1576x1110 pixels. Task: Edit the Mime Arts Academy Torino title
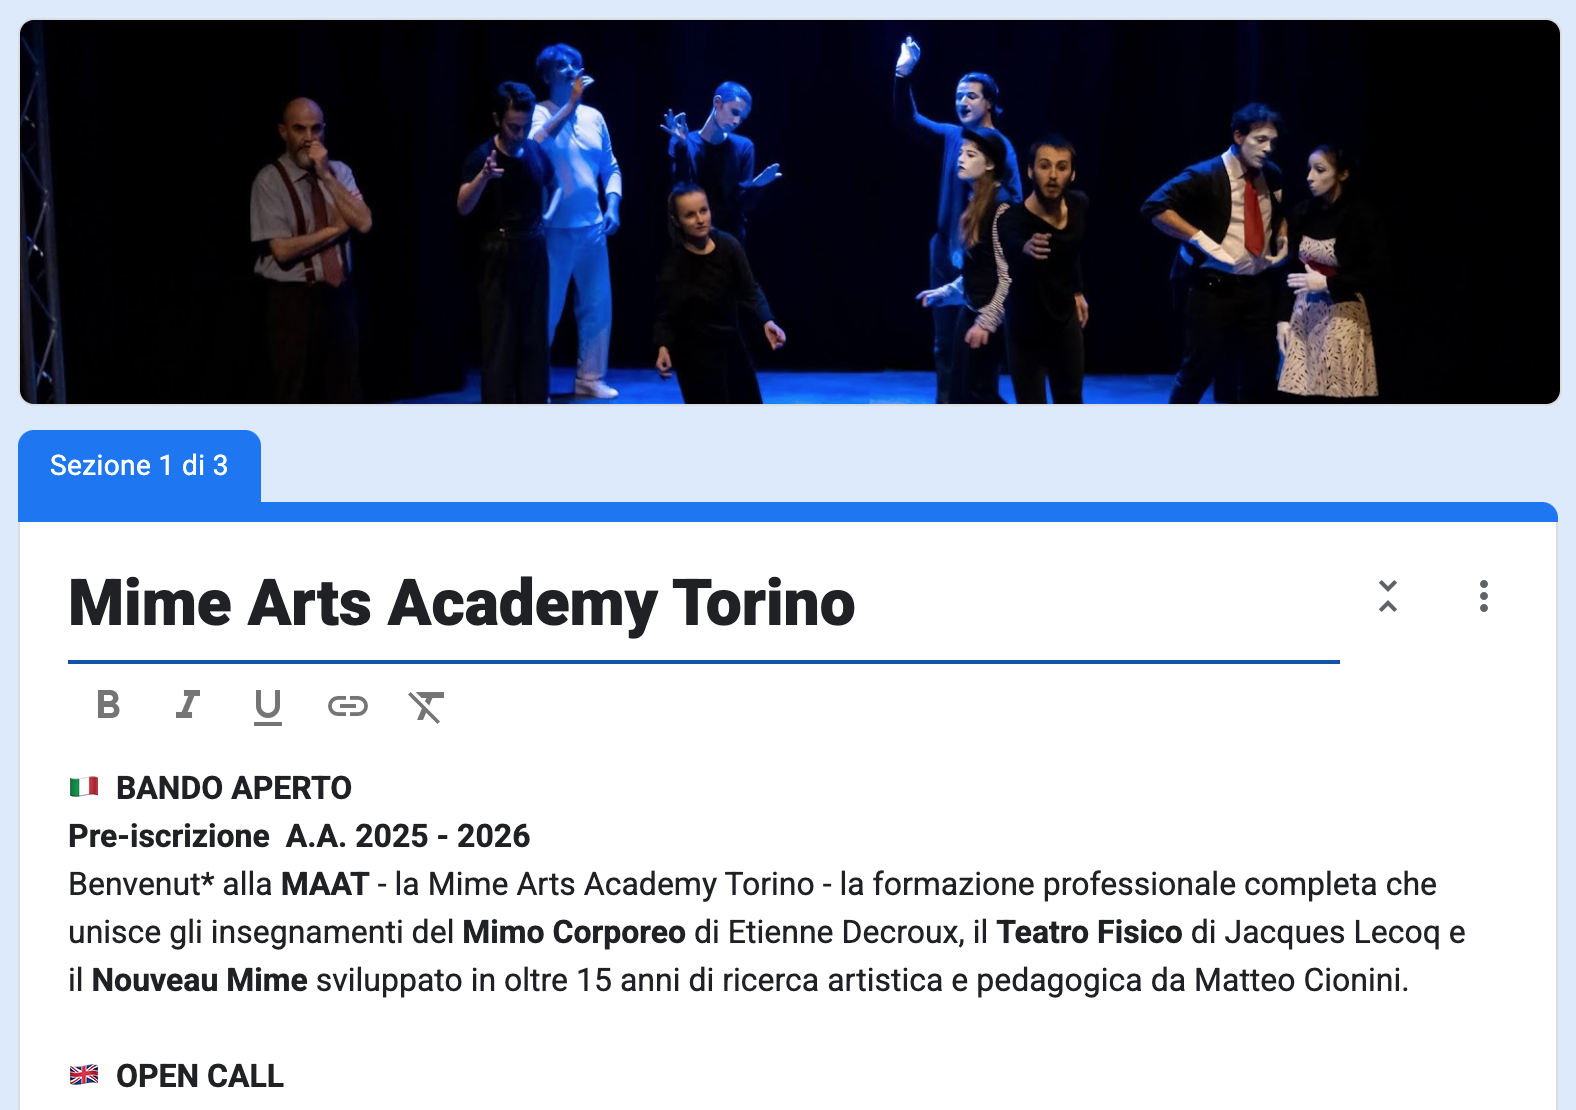pos(704,604)
